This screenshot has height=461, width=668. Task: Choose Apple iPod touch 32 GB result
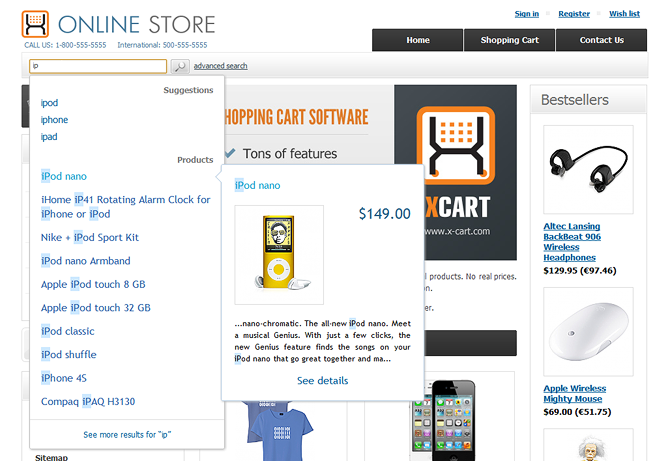pyautogui.click(x=96, y=308)
